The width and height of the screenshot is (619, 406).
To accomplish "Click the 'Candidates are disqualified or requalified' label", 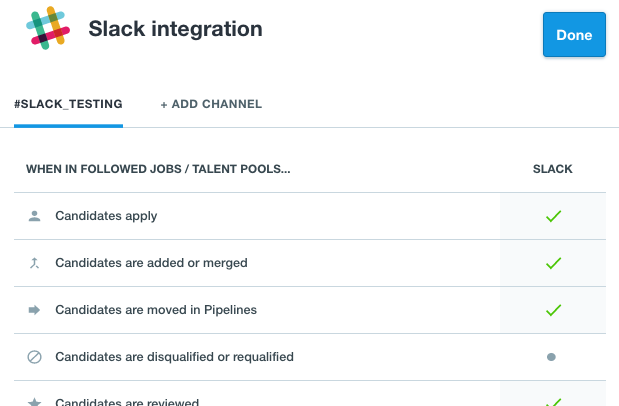I will 174,357.
